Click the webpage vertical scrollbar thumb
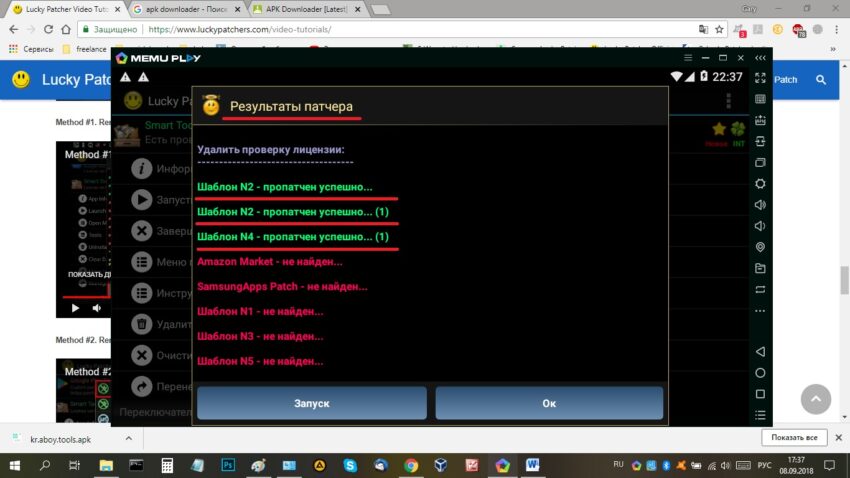850x478 pixels. pos(845,280)
